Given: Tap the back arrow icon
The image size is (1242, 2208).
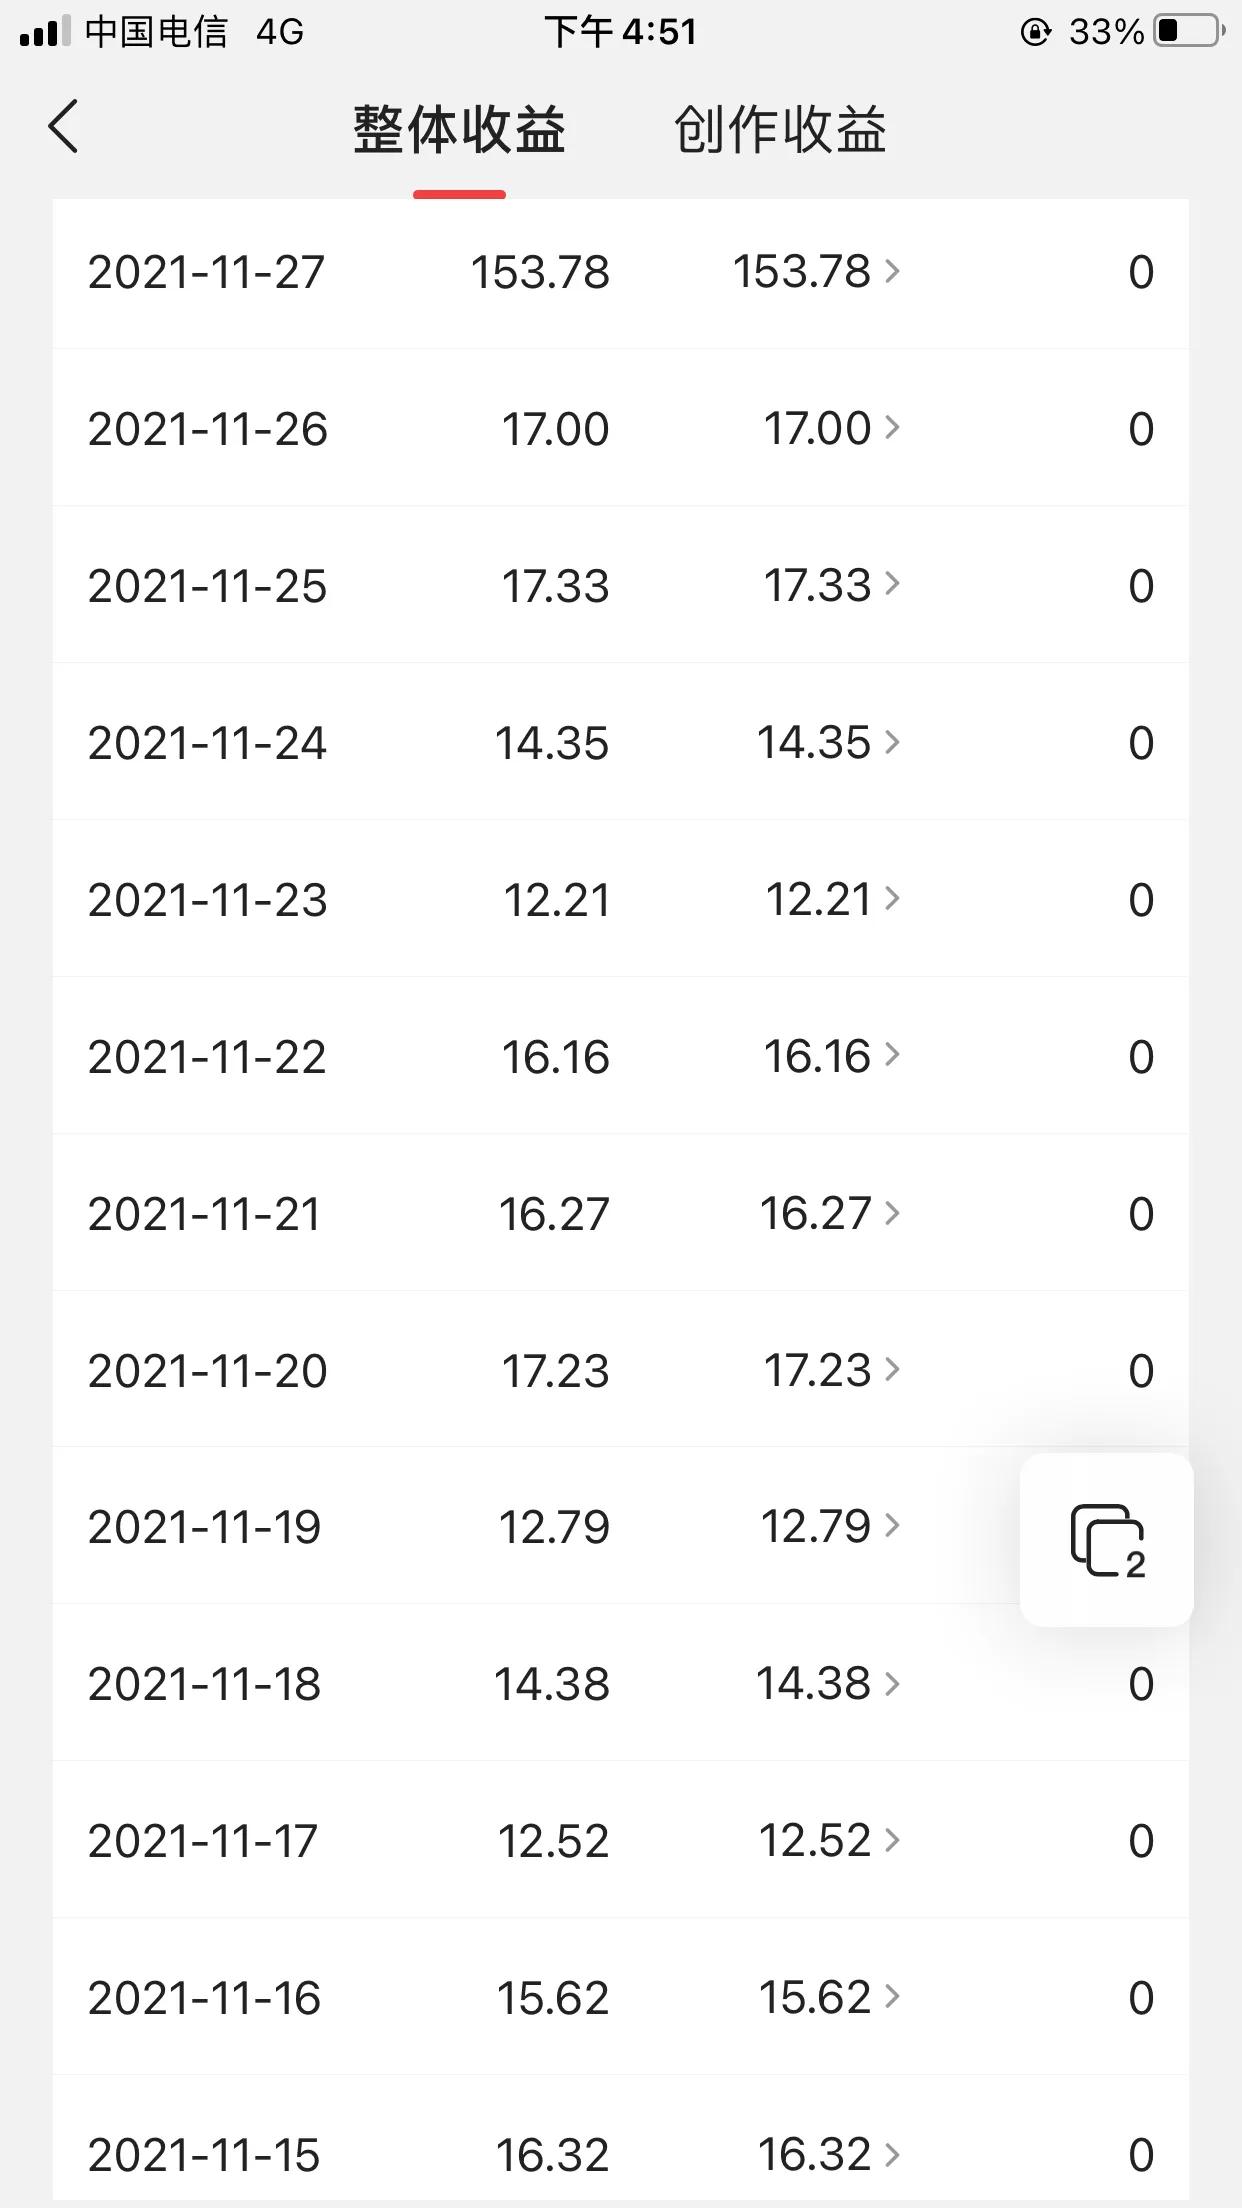Looking at the screenshot, I should click(x=63, y=128).
